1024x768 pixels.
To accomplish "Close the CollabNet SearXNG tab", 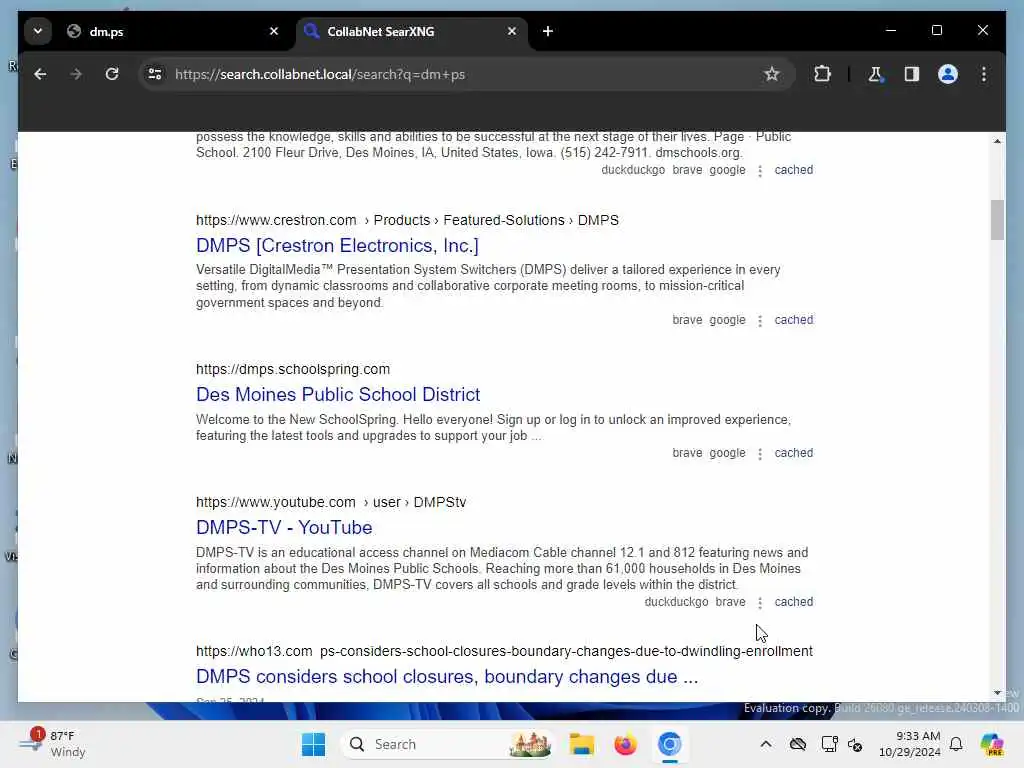I will coord(512,31).
